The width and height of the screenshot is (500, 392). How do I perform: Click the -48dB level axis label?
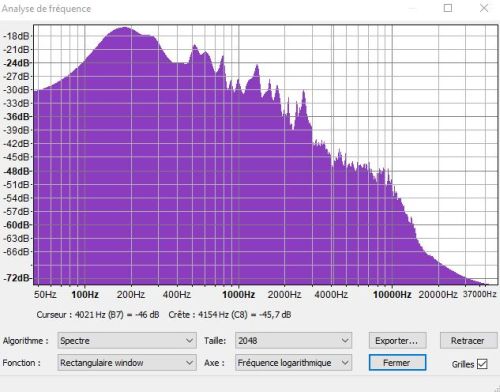[x=17, y=171]
